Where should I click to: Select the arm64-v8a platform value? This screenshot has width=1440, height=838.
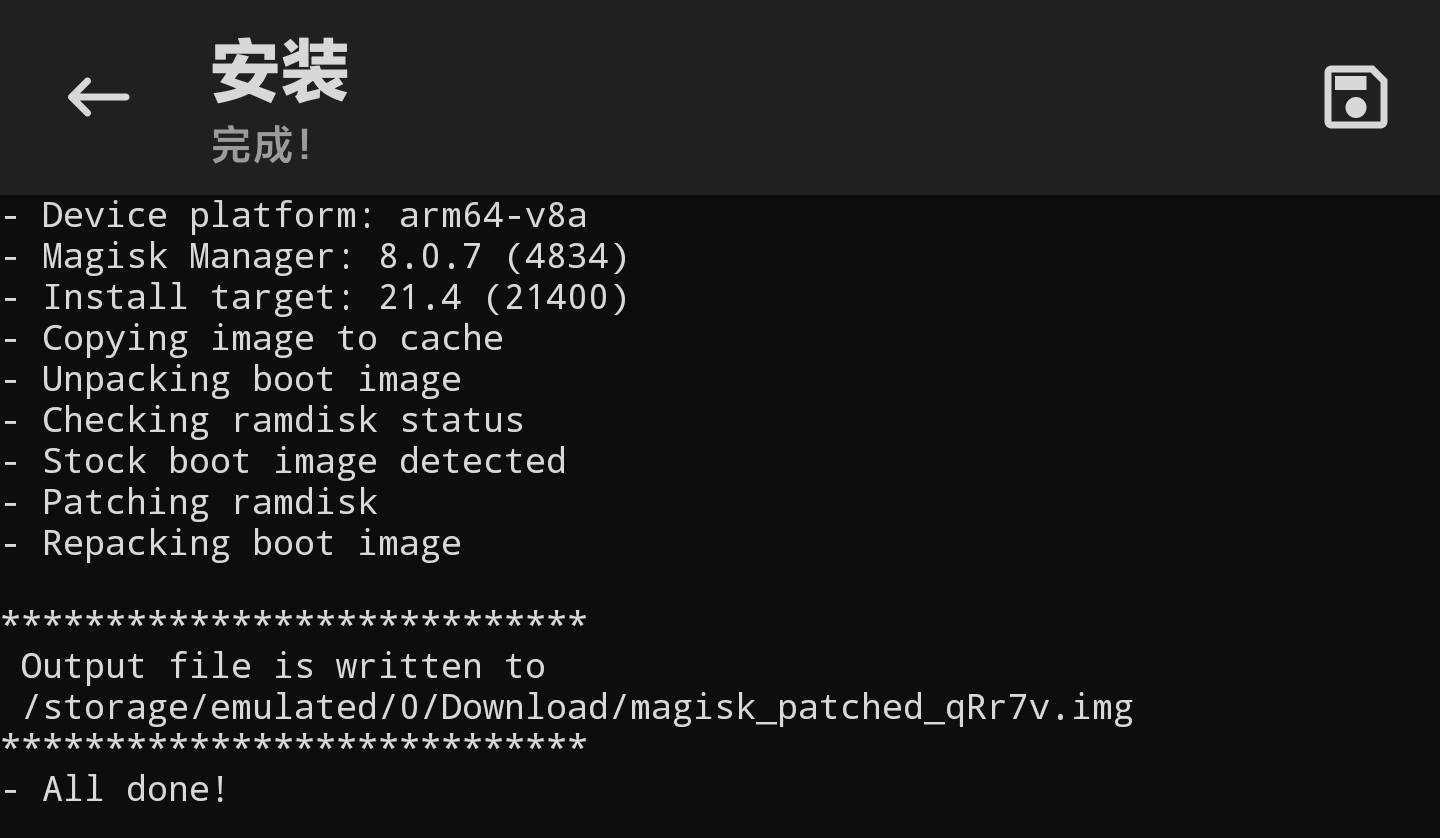(x=492, y=215)
